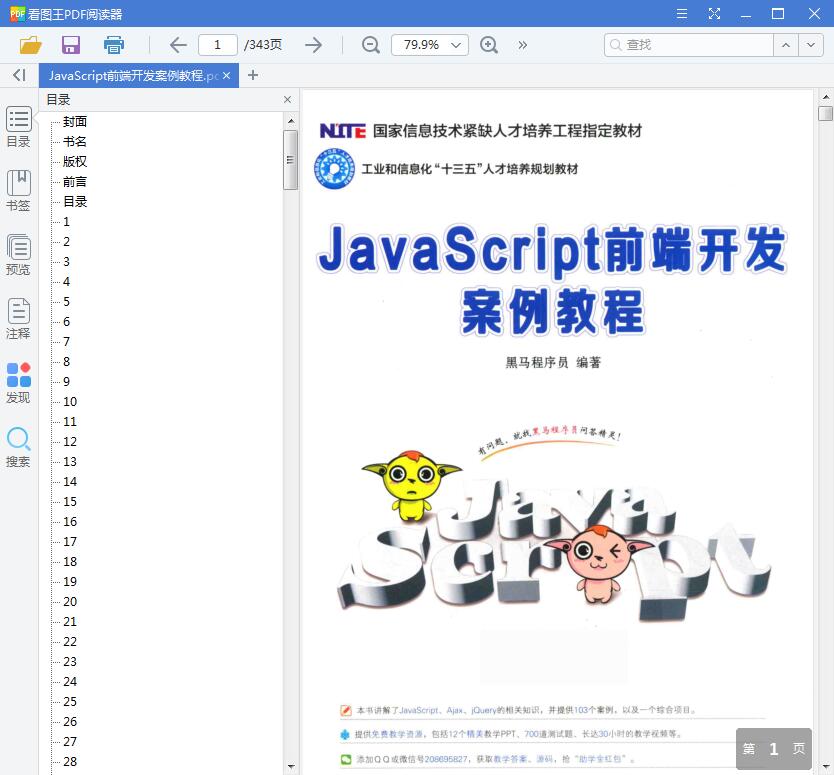Jump to chapter 24 in outline
Screen dimensions: 834x775
70,681
